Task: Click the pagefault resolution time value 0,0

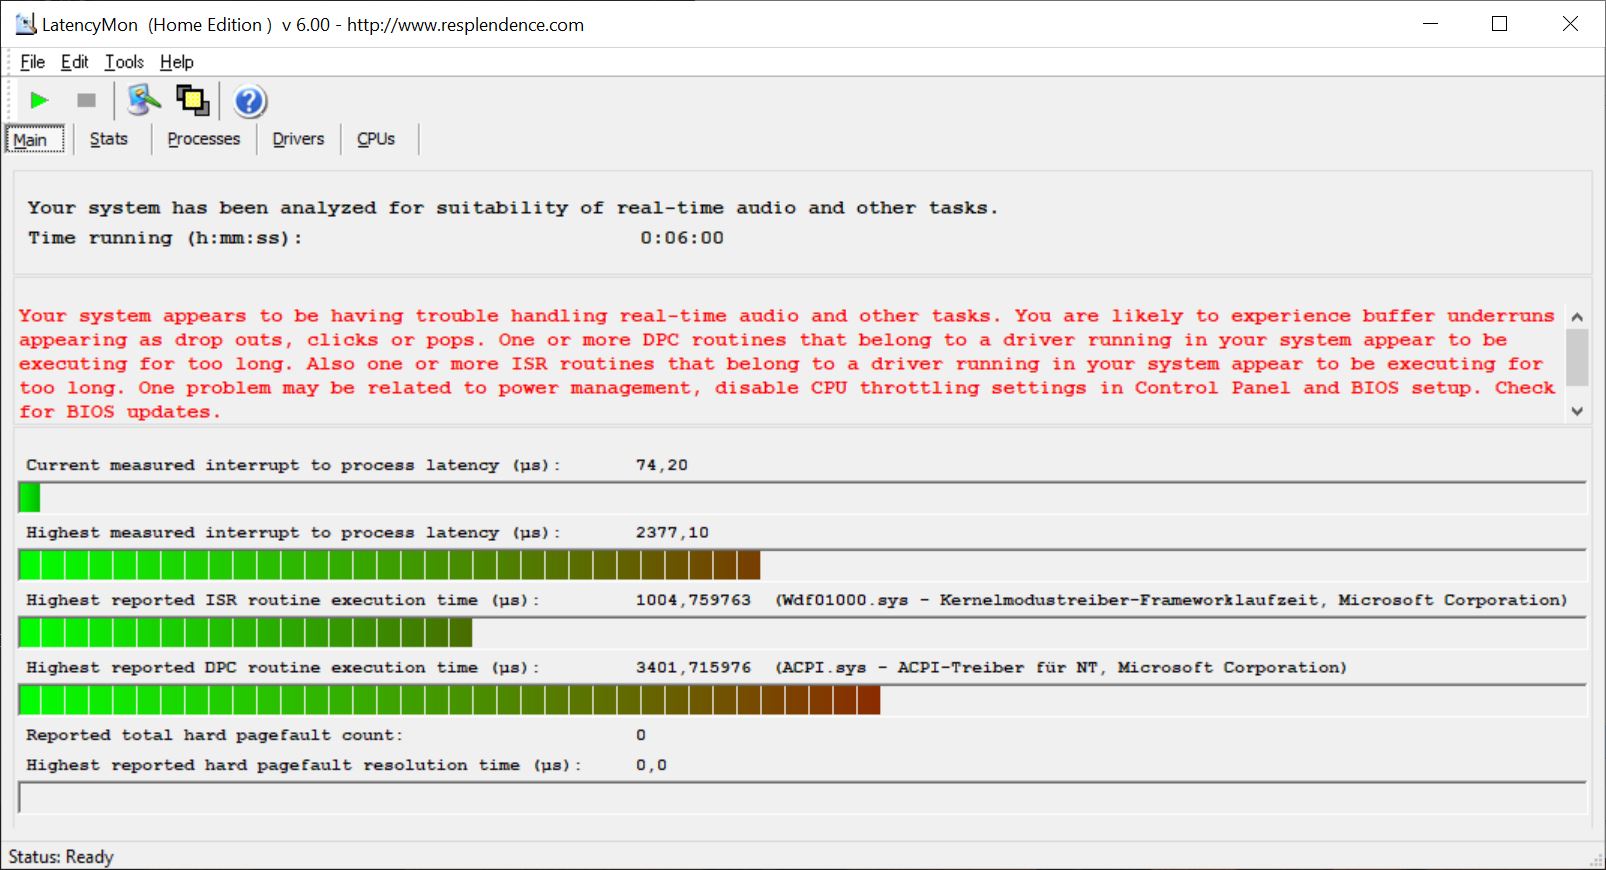Action: (x=651, y=765)
